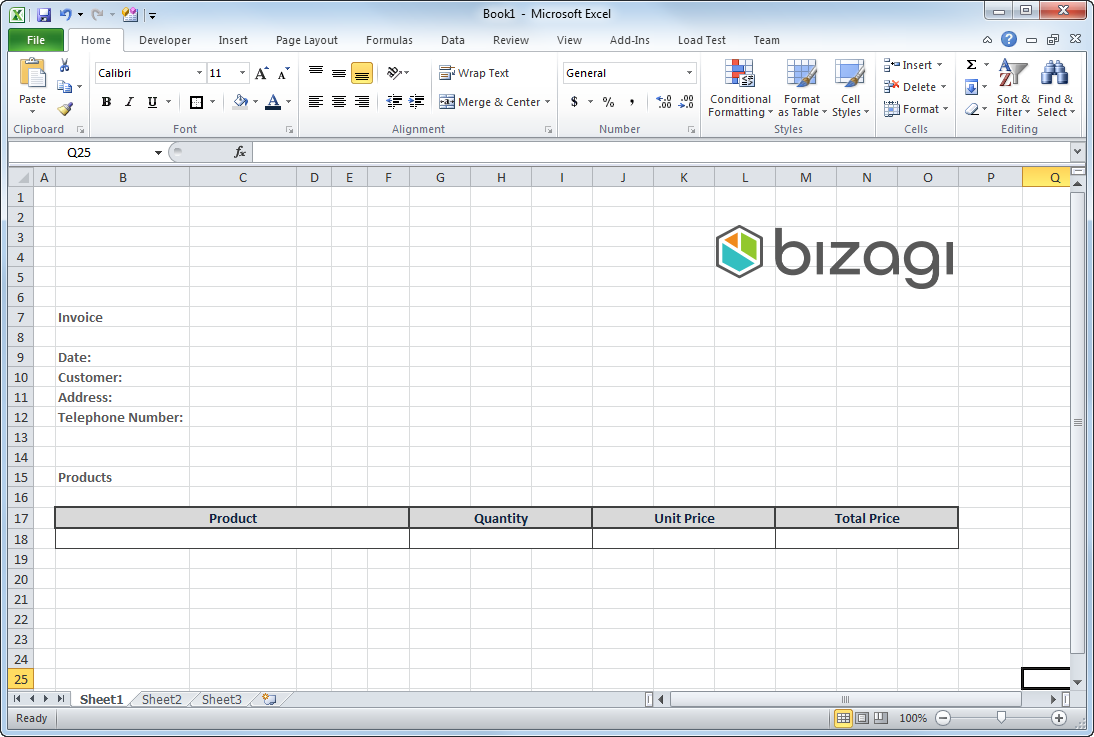Image resolution: width=1094 pixels, height=737 pixels.
Task: Apply the Borders button
Action: click(x=196, y=102)
